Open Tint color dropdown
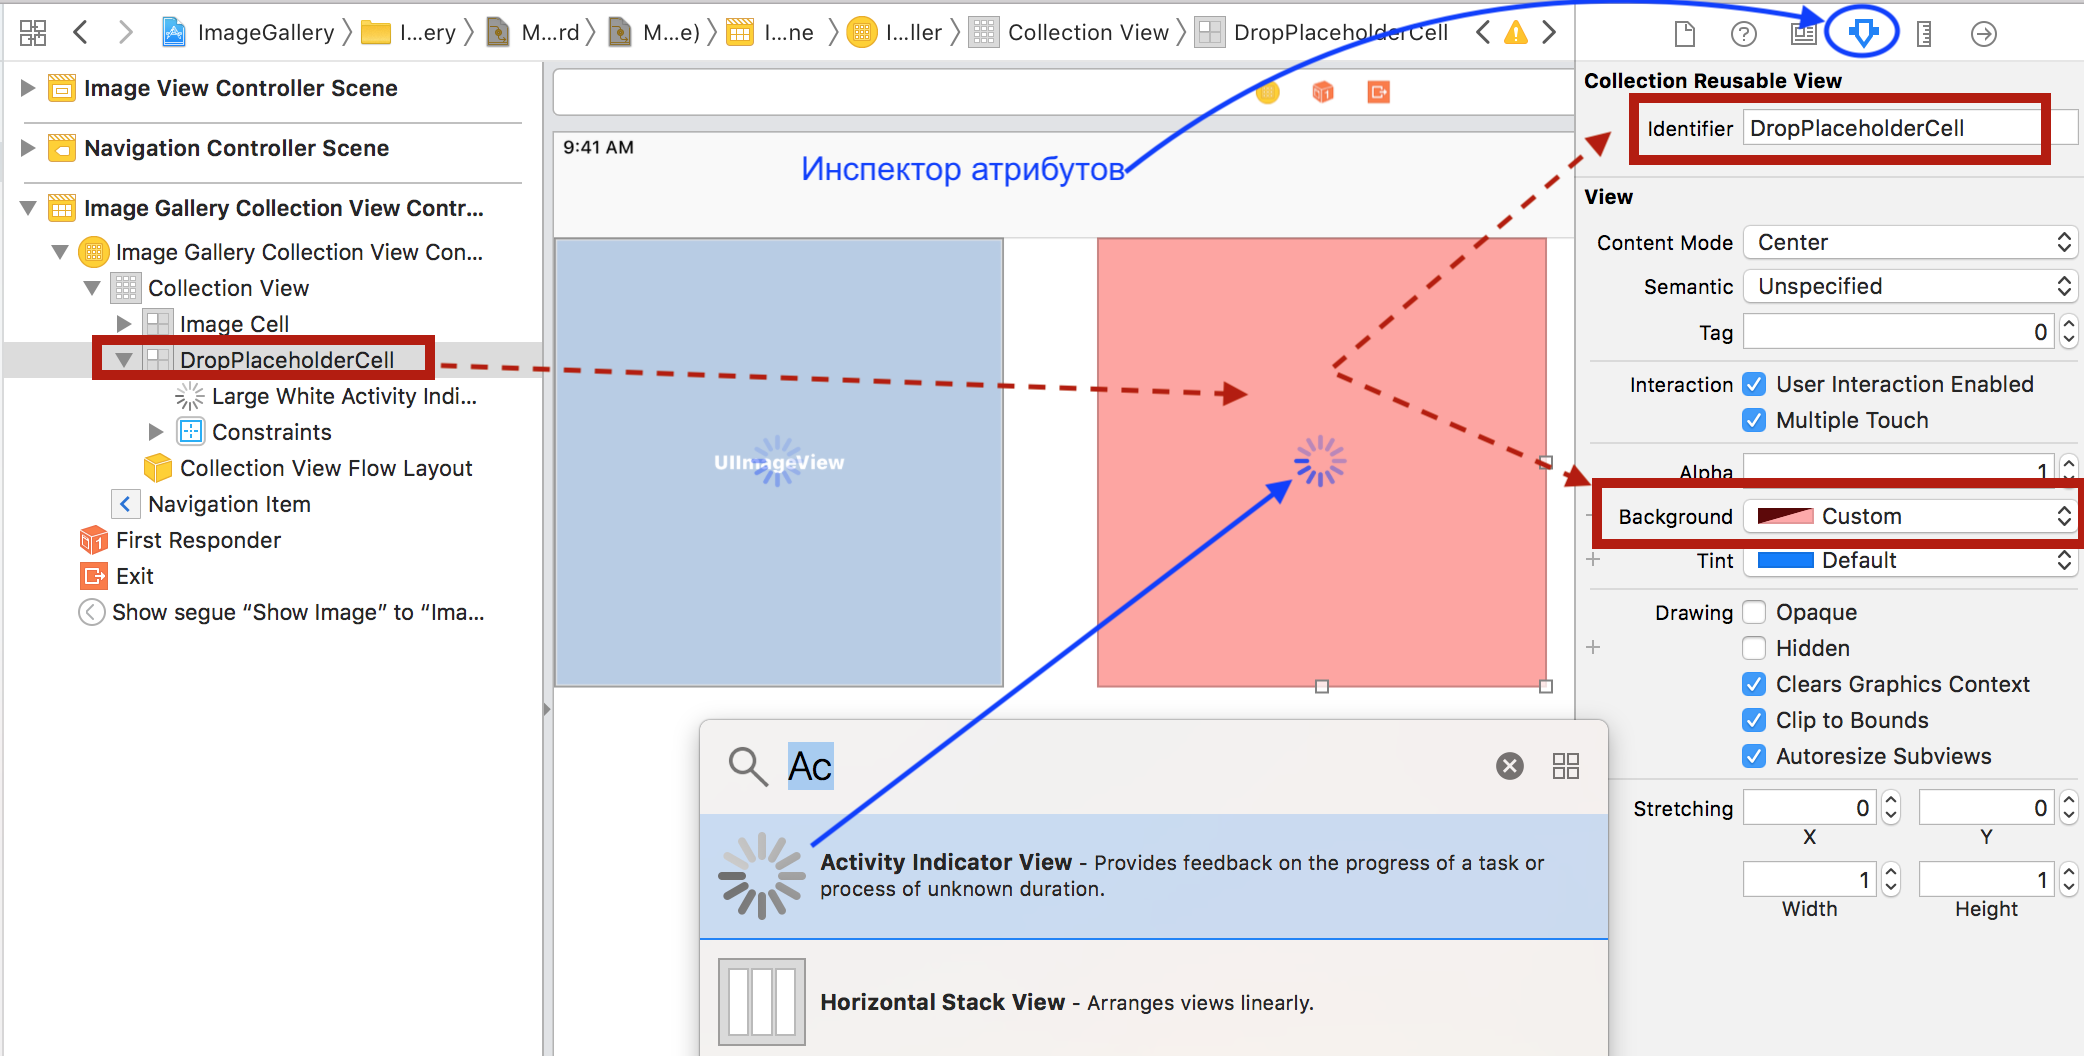The width and height of the screenshot is (2084, 1056). click(x=1911, y=560)
